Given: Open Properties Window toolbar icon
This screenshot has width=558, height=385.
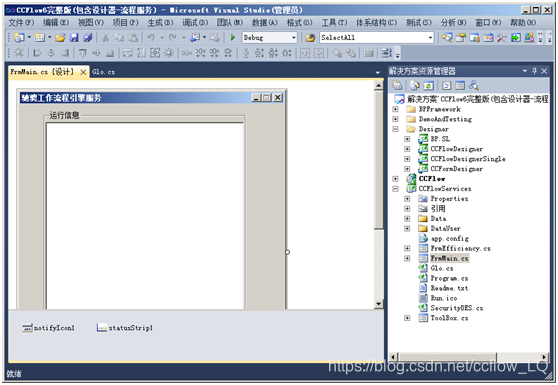Looking at the screenshot, I should click(x=461, y=37).
